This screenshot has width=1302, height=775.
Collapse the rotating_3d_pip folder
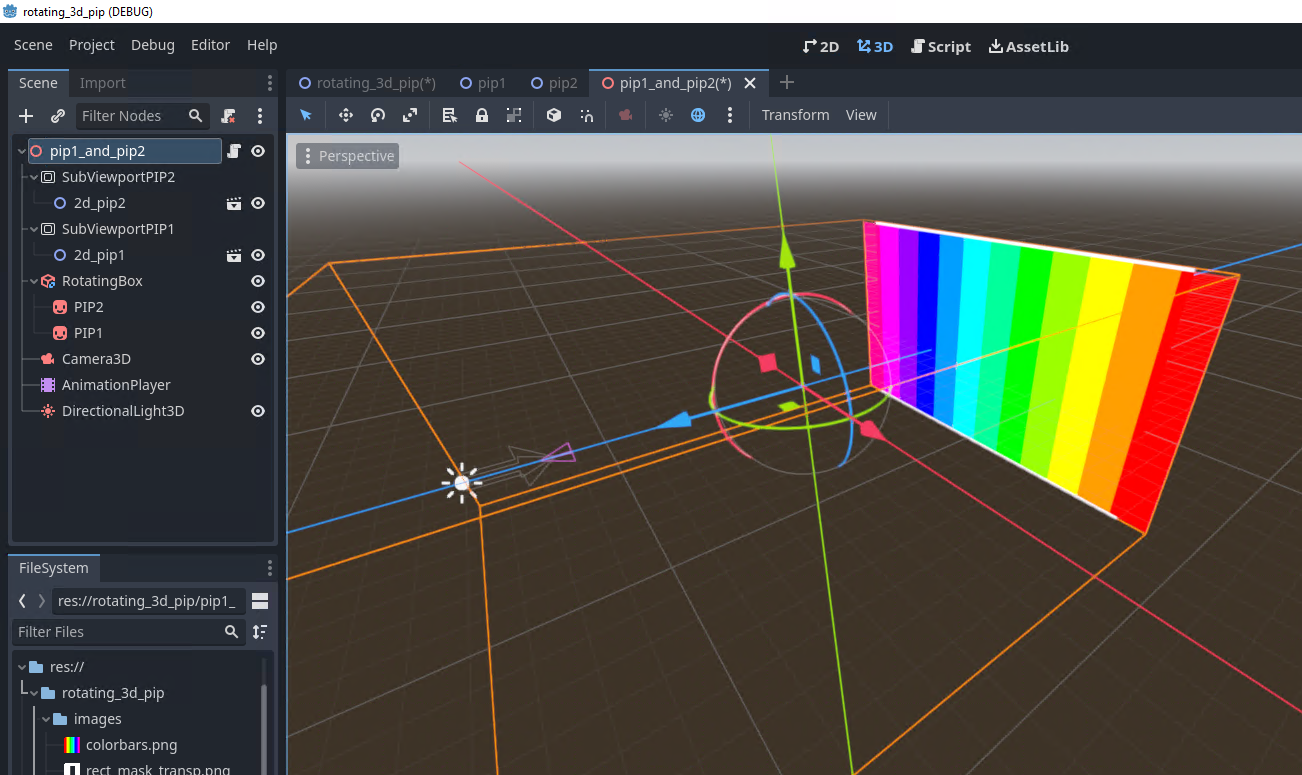[34, 693]
